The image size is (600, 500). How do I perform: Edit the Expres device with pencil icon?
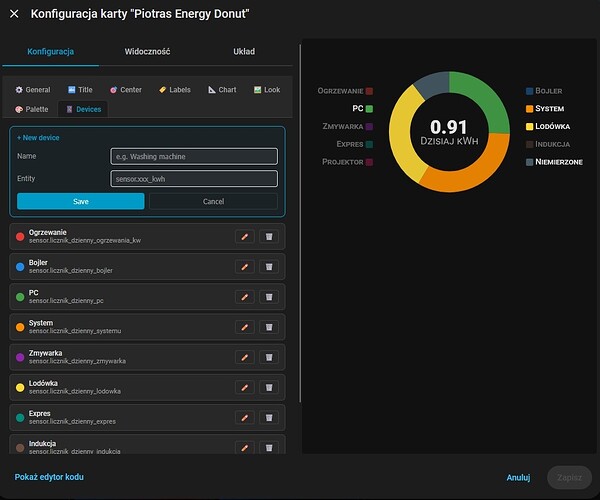point(245,418)
